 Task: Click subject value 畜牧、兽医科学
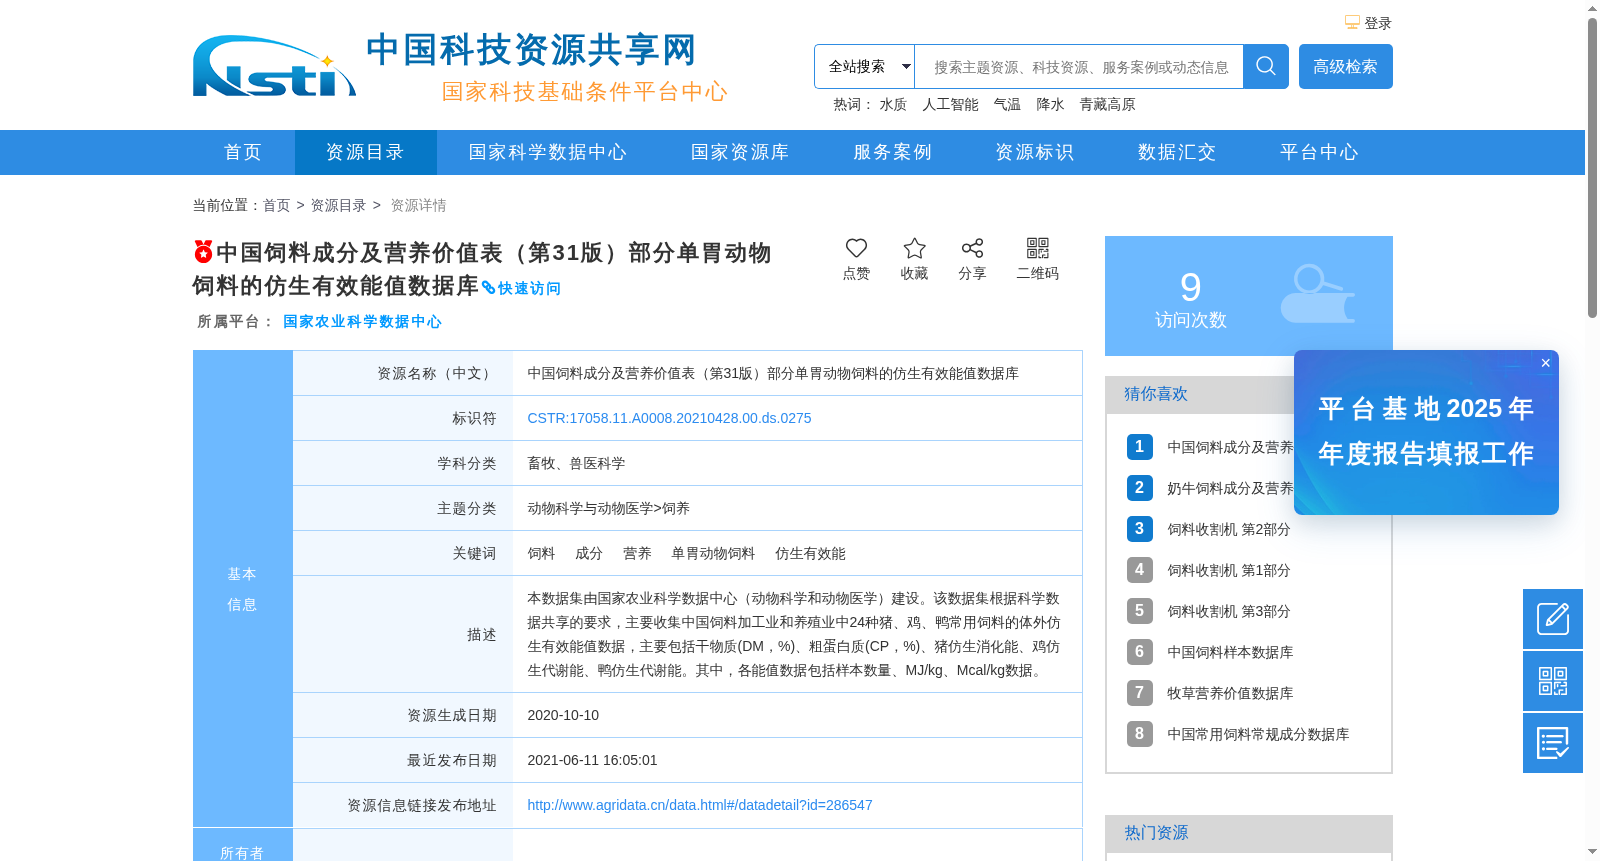576,463
